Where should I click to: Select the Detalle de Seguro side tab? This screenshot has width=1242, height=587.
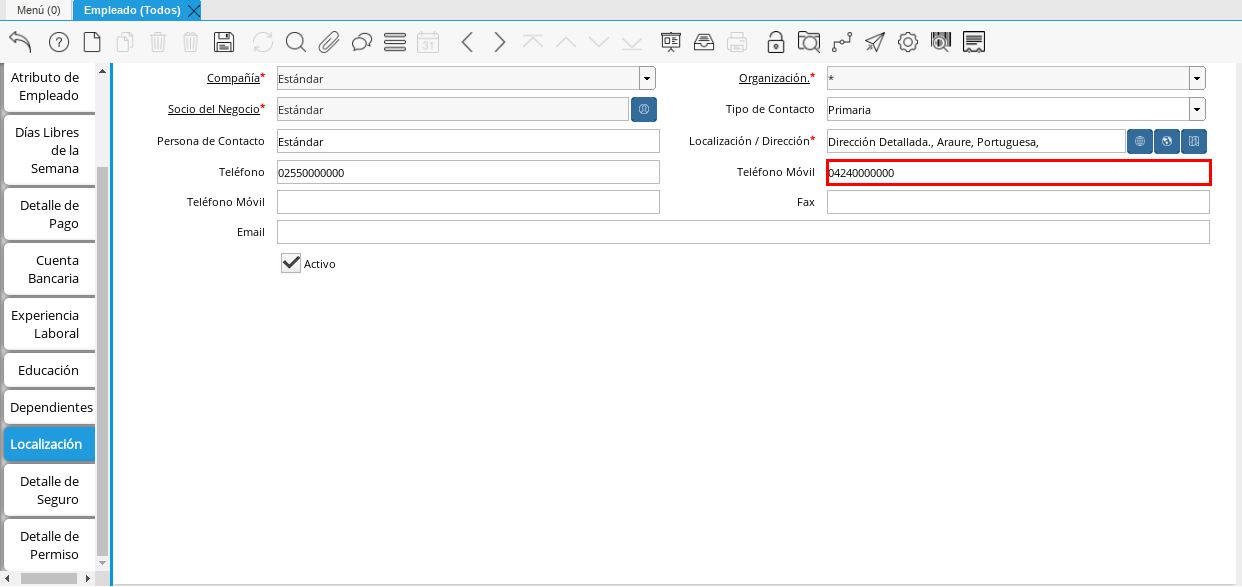[x=51, y=490]
